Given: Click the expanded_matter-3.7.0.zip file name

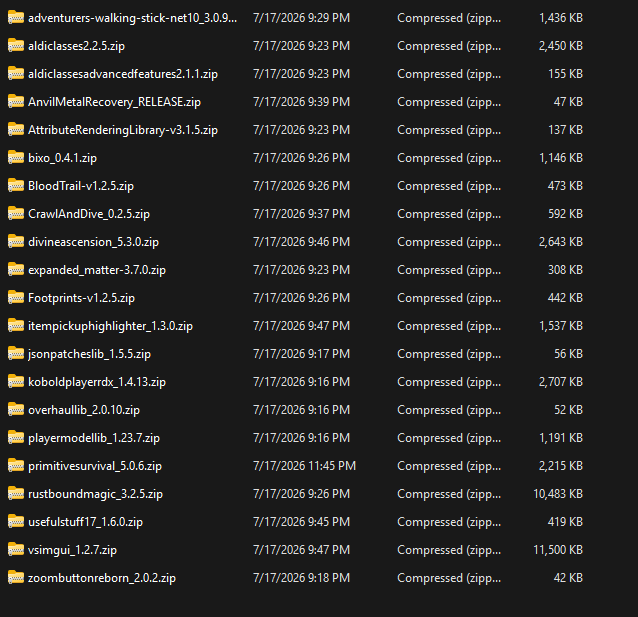Looking at the screenshot, I should [x=97, y=270].
